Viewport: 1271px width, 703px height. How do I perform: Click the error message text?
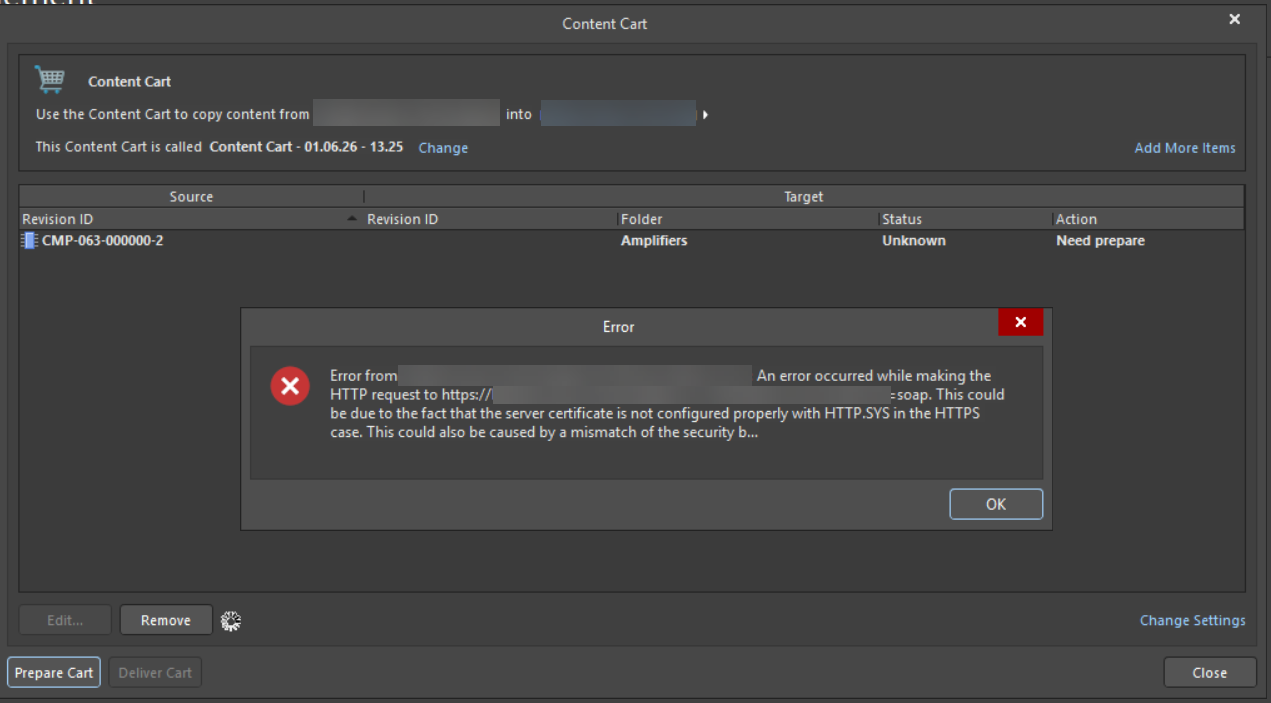pyautogui.click(x=667, y=405)
